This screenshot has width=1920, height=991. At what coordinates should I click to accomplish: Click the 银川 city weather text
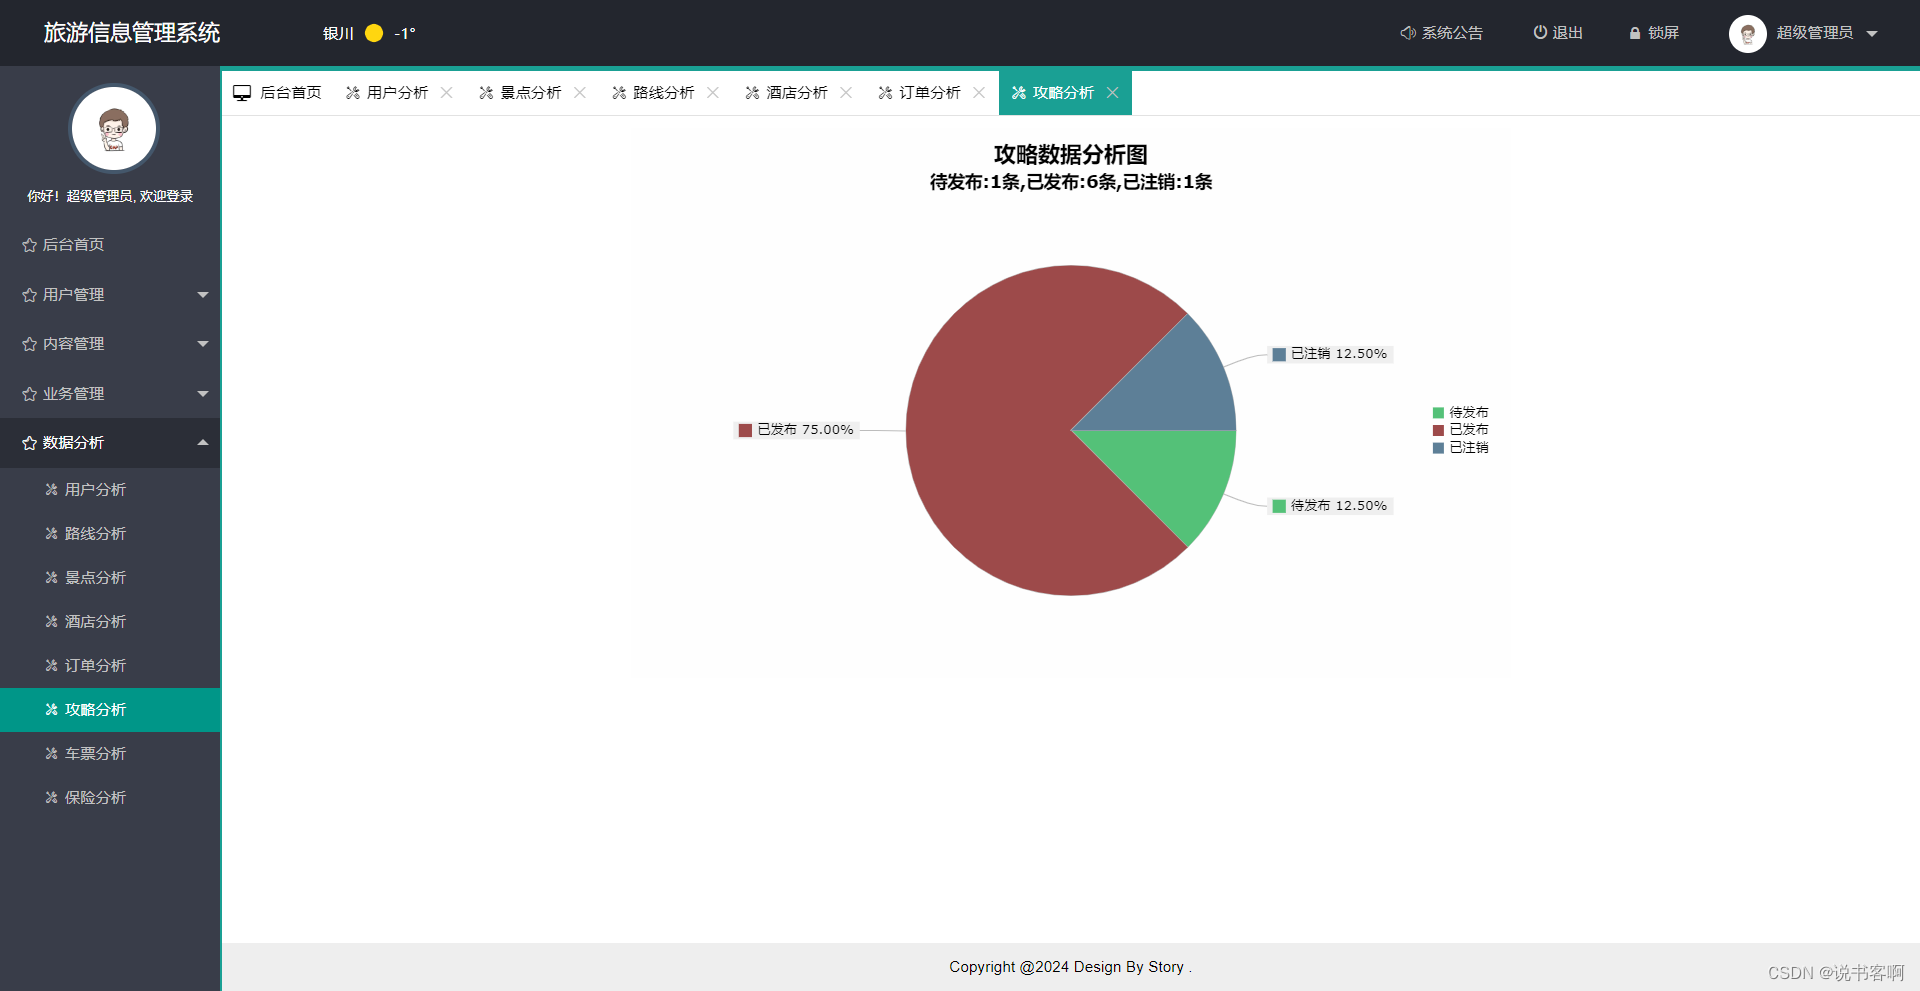point(339,33)
